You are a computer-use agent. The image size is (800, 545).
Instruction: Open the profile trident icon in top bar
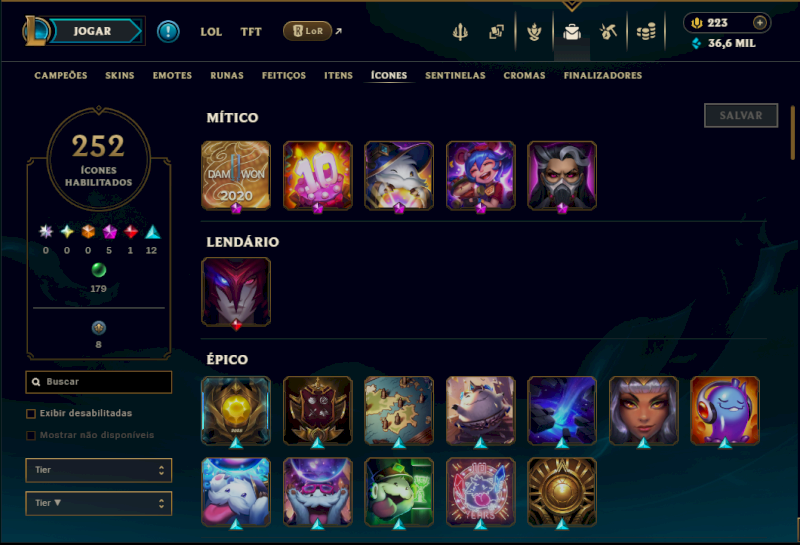tap(460, 32)
